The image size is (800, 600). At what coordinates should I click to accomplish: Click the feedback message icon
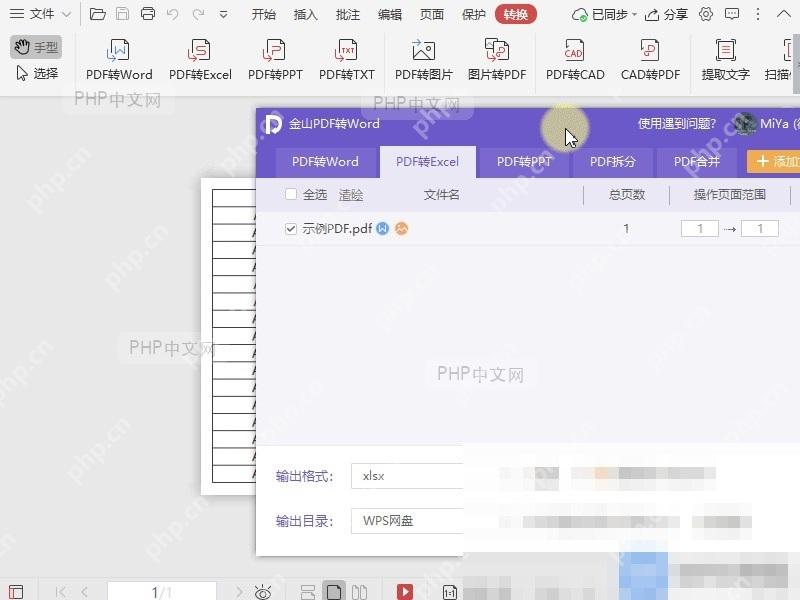point(732,14)
